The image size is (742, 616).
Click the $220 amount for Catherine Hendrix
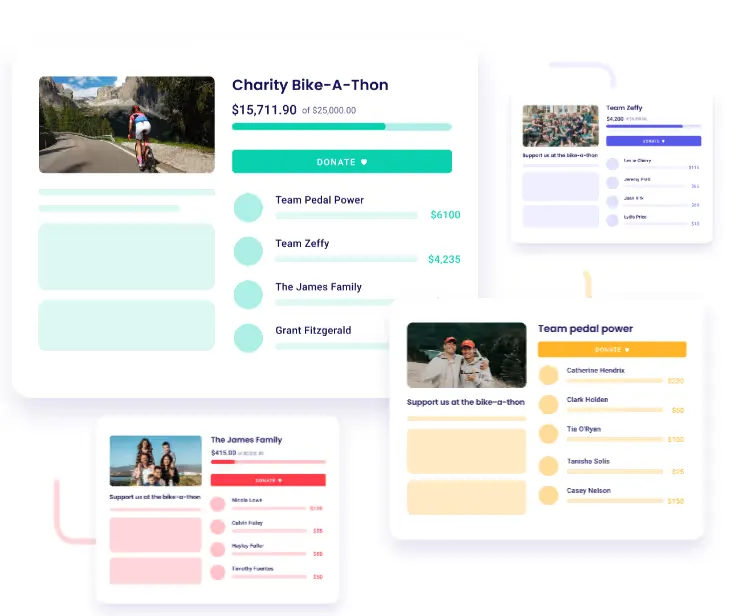[676, 381]
